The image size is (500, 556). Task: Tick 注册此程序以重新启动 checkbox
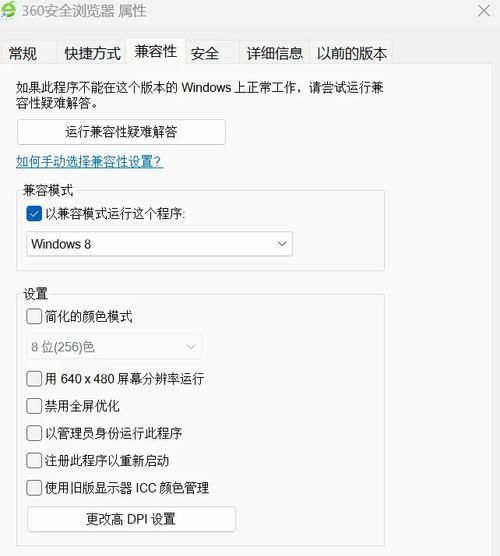(x=34, y=461)
